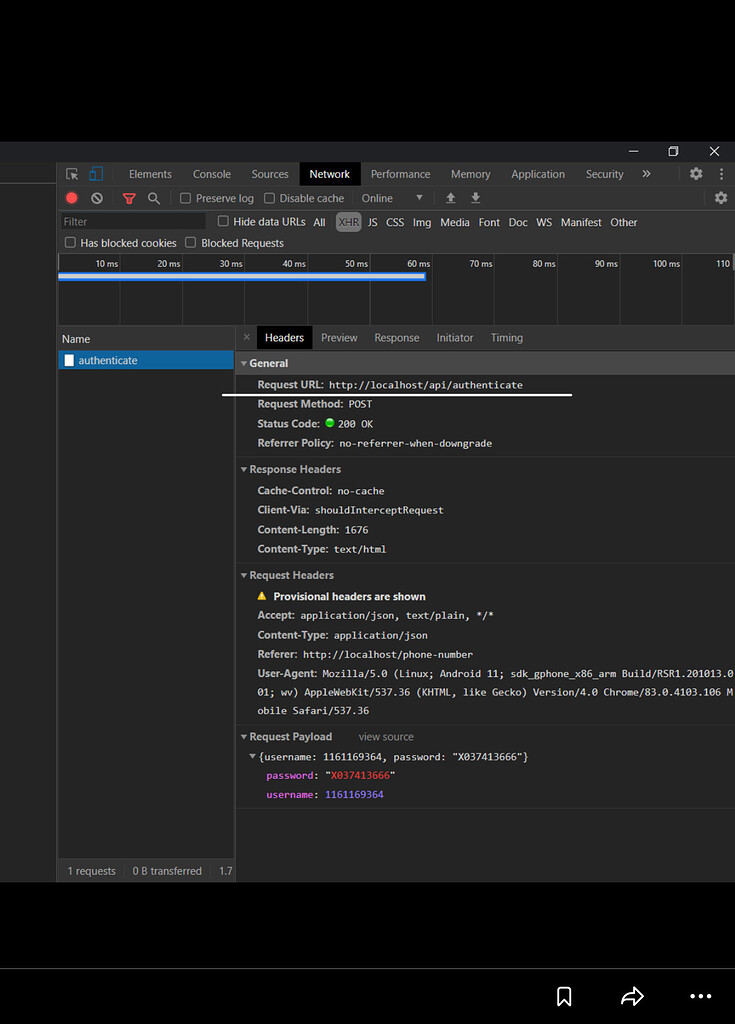Filter requests by Media type
Viewport: 735px width, 1024px height.
click(x=455, y=222)
